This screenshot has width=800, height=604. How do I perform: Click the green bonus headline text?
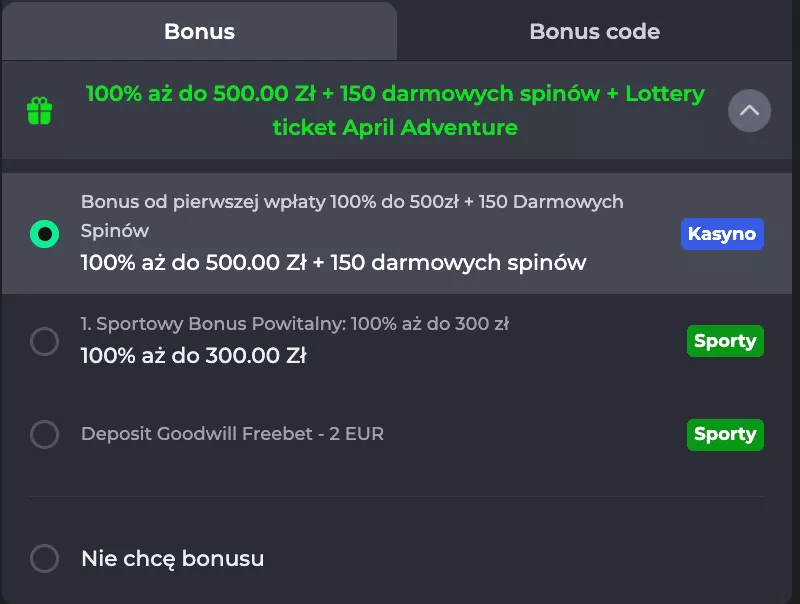pos(395,95)
